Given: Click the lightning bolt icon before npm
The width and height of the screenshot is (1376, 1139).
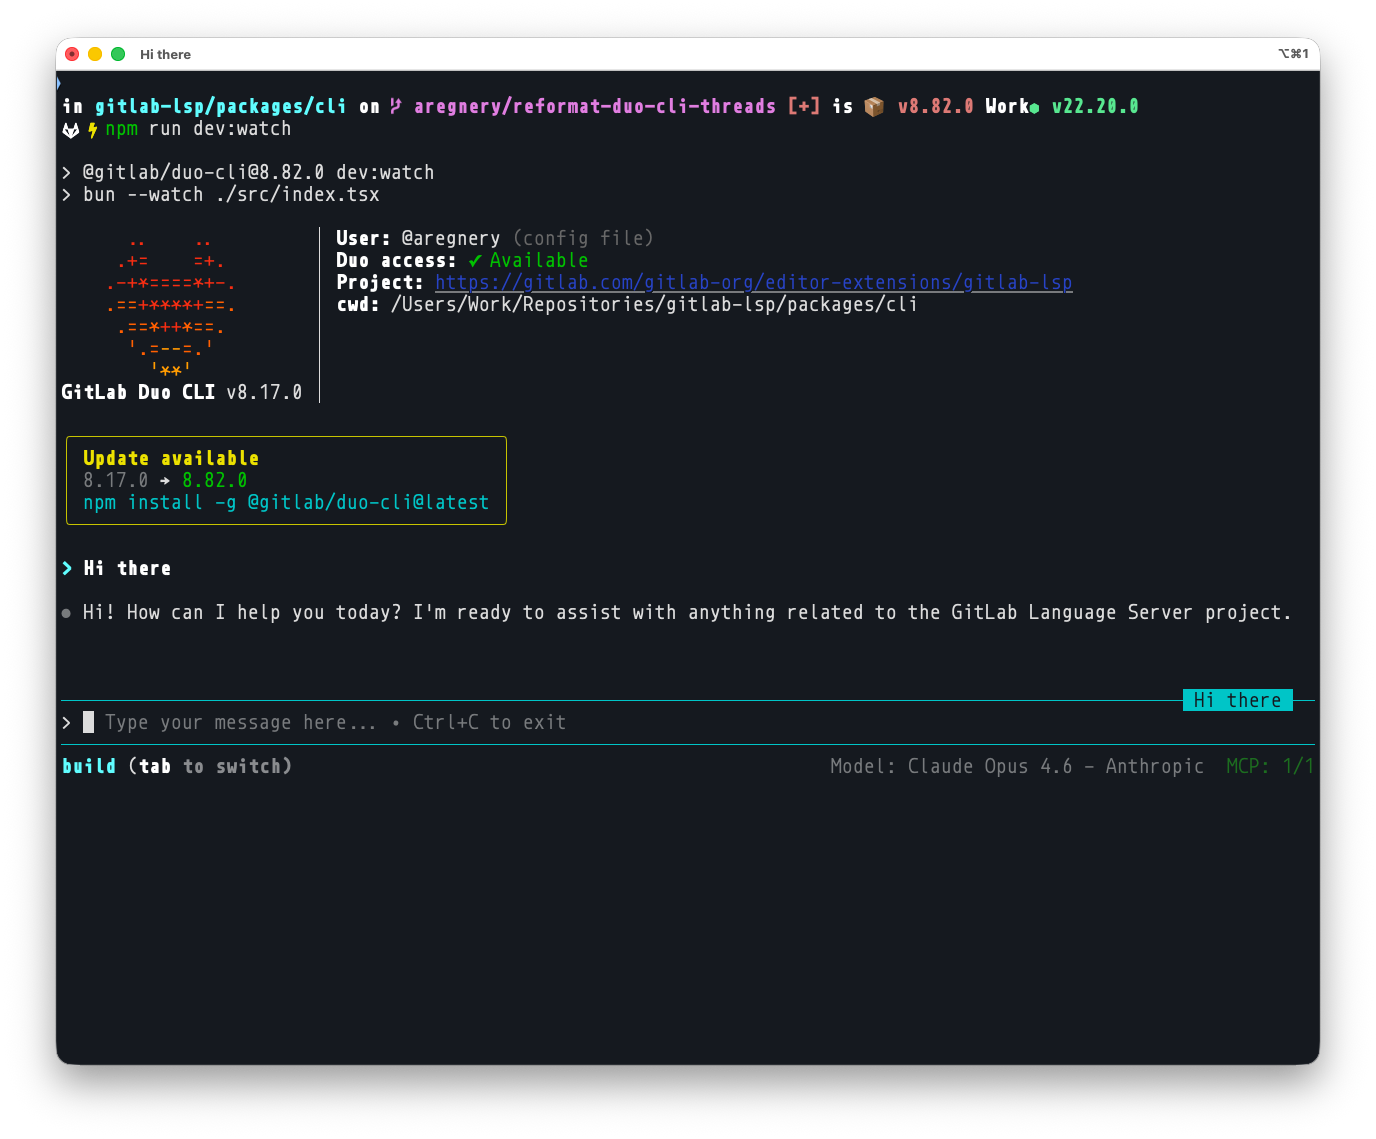Looking at the screenshot, I should pyautogui.click(x=90, y=128).
